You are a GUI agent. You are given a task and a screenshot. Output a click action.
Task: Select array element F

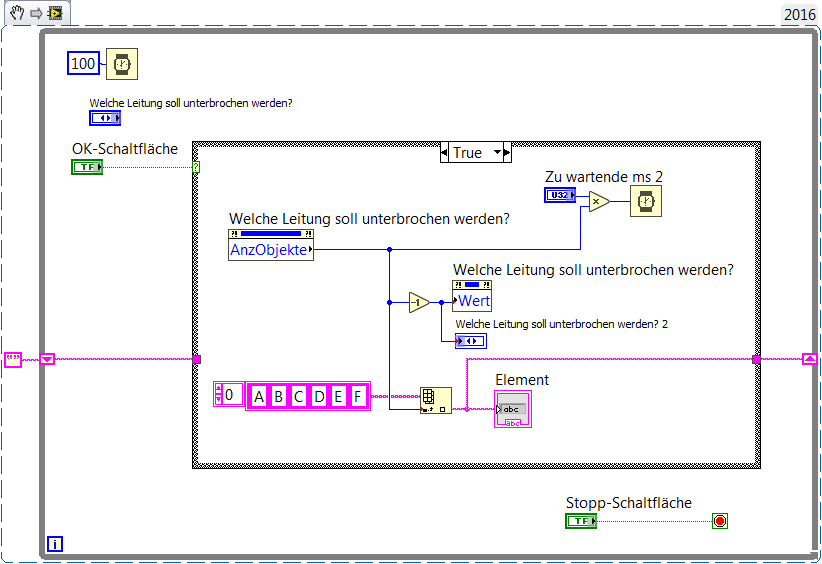point(358,396)
